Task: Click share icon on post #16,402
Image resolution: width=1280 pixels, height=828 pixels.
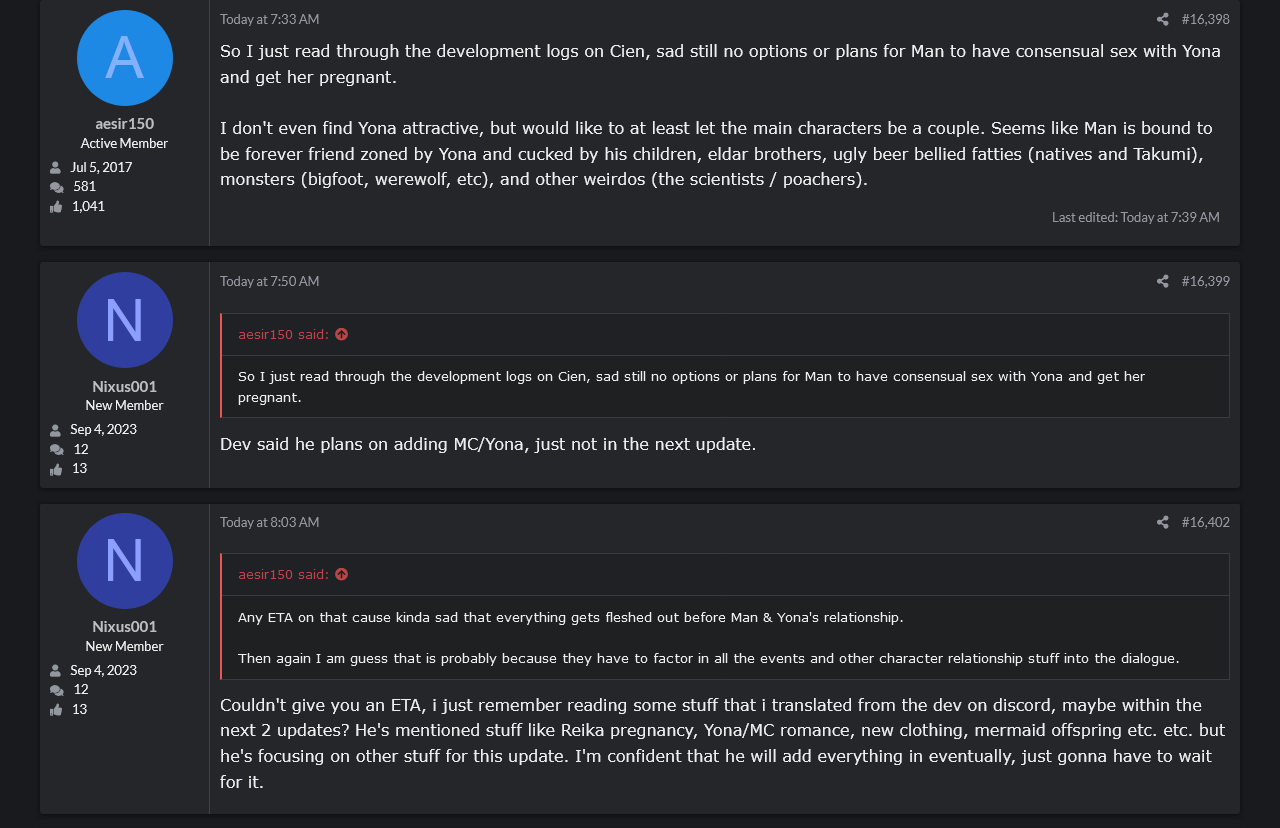Action: click(x=1162, y=522)
